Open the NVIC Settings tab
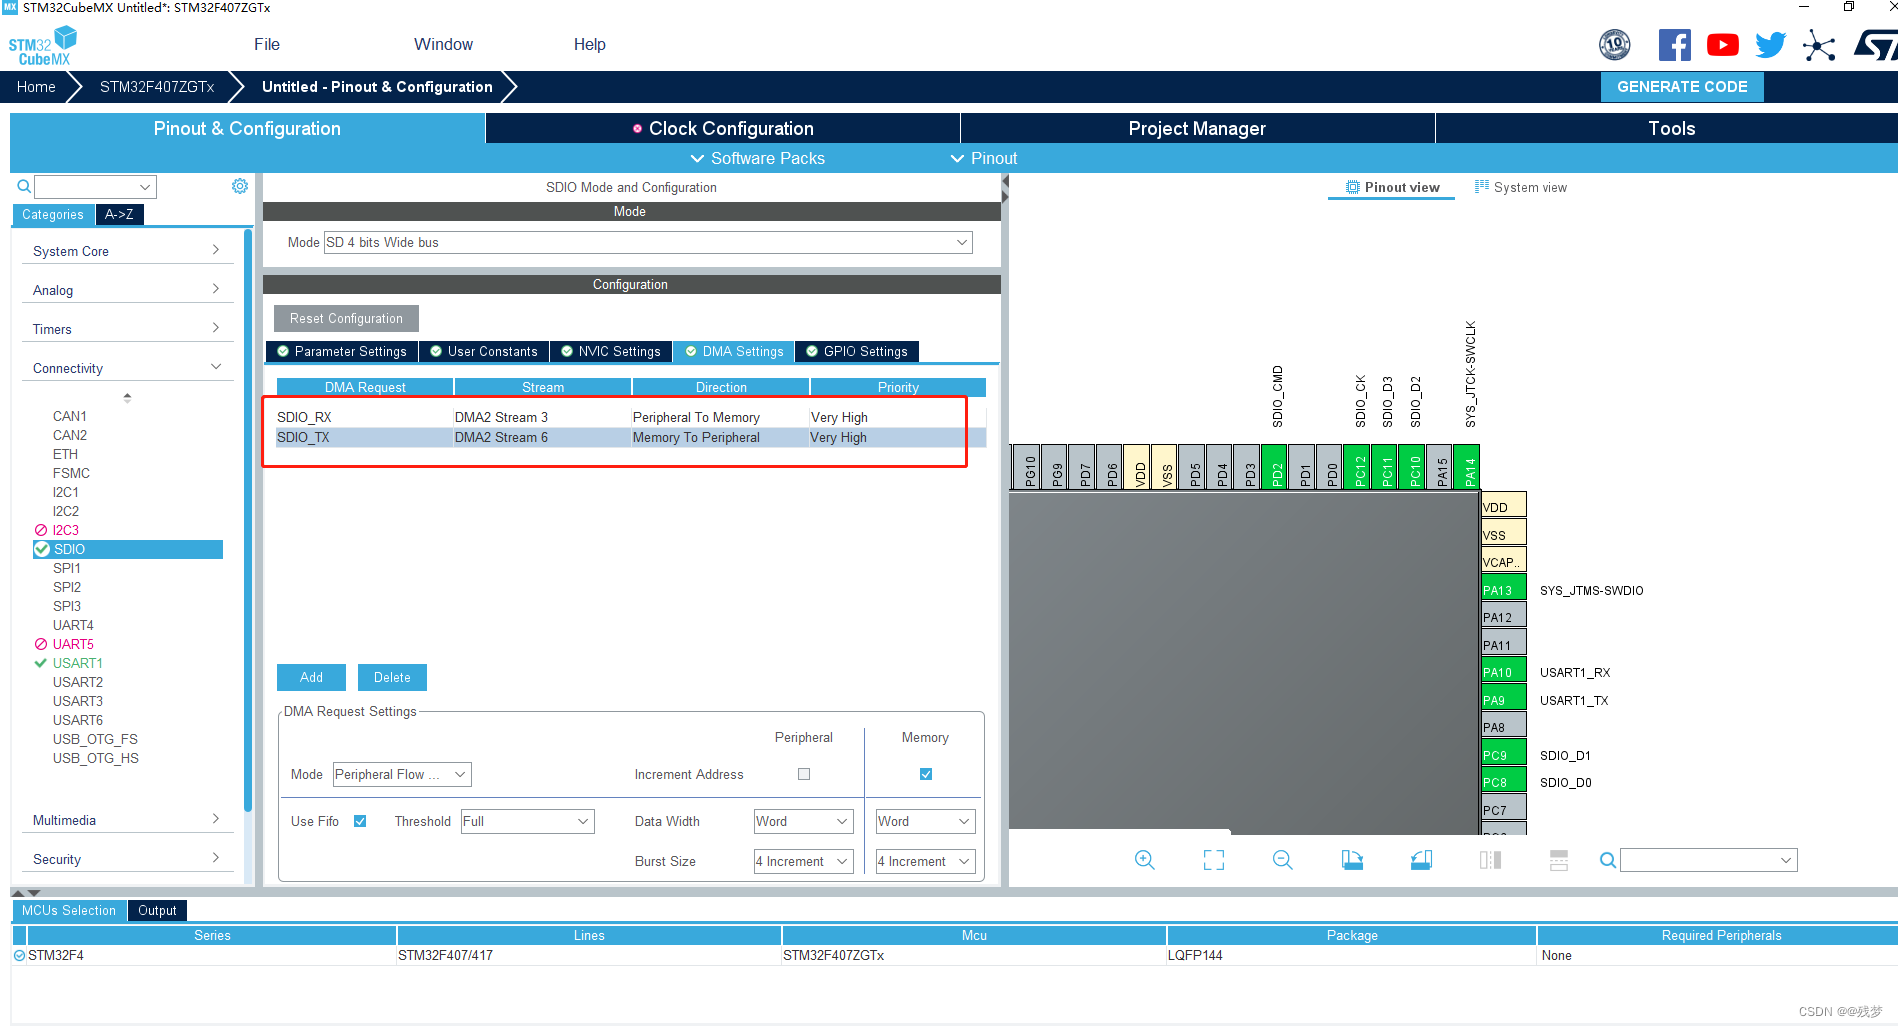 [x=611, y=351]
